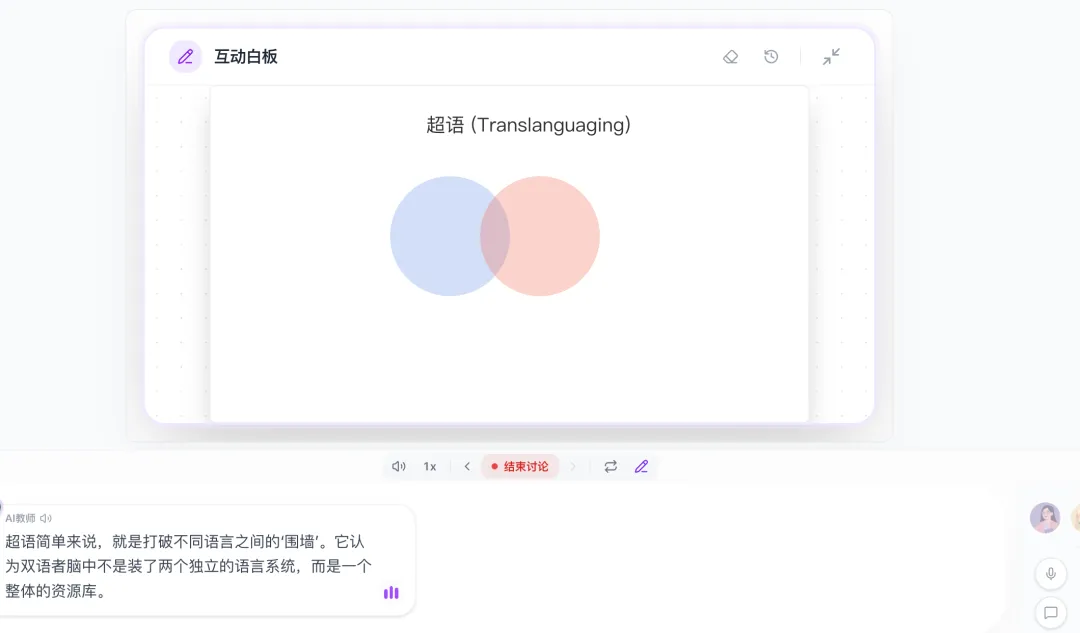The image size is (1080, 633).
Task: Open the whiteboard history icon
Action: coord(771,56)
